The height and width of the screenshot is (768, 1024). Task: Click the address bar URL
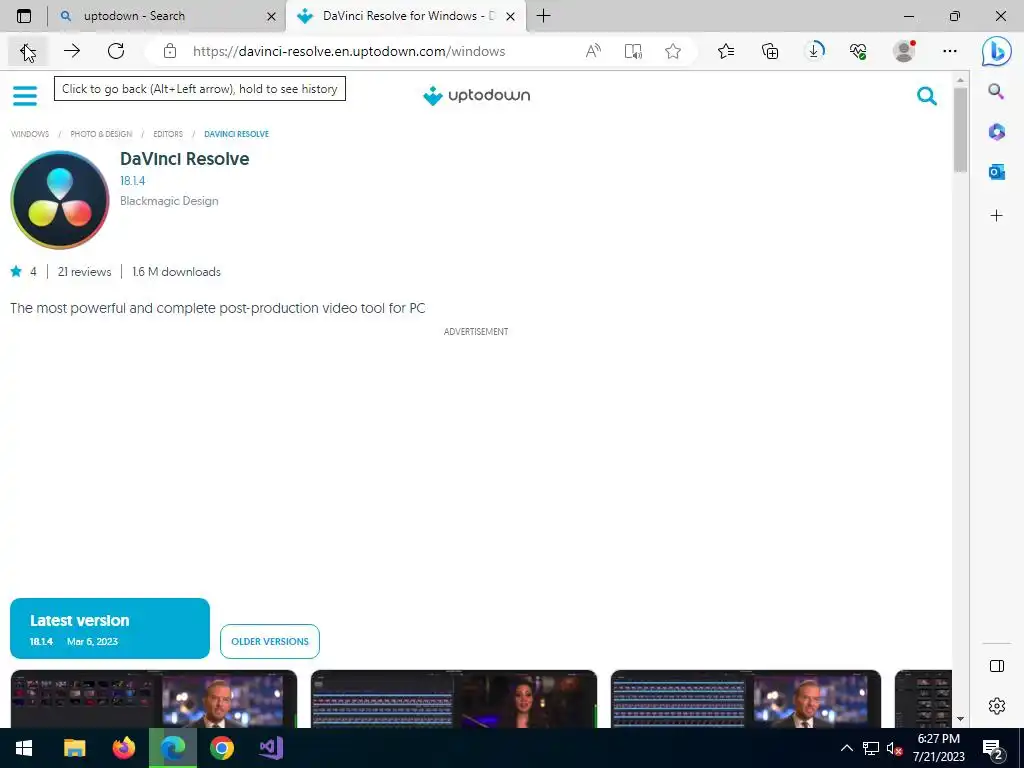[x=349, y=51]
